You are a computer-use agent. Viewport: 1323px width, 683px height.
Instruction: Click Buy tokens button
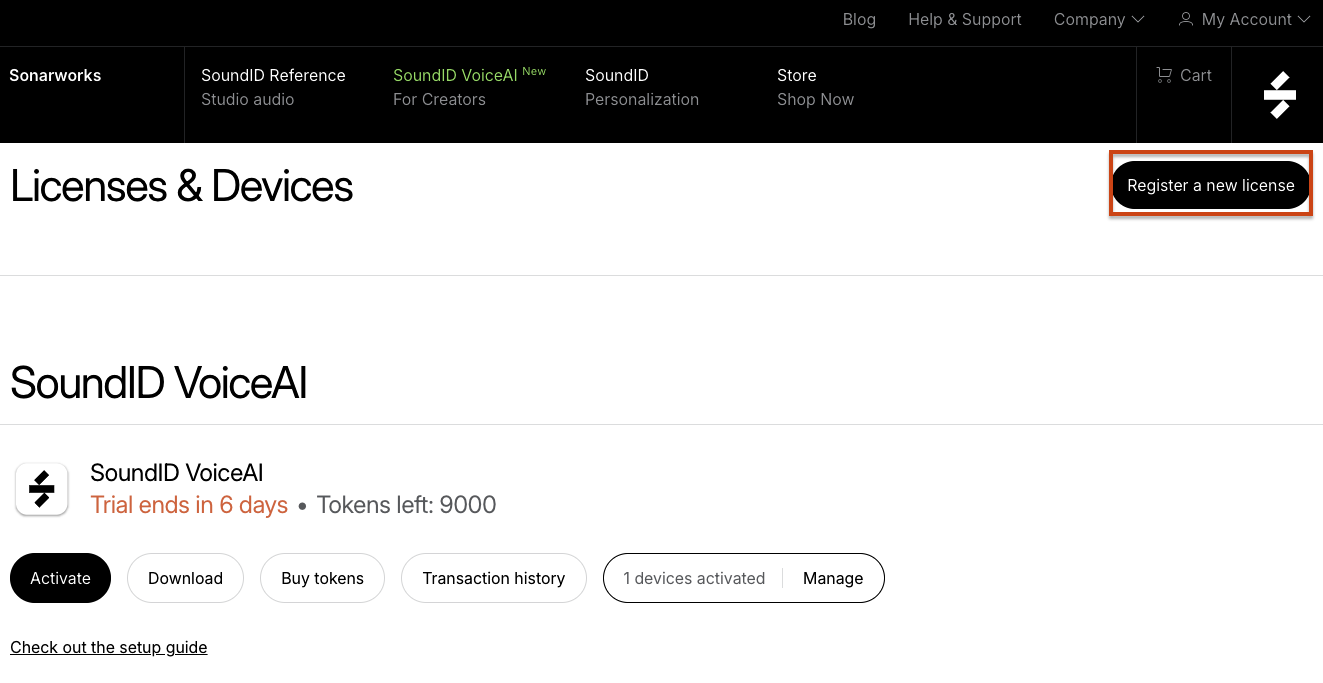(322, 578)
